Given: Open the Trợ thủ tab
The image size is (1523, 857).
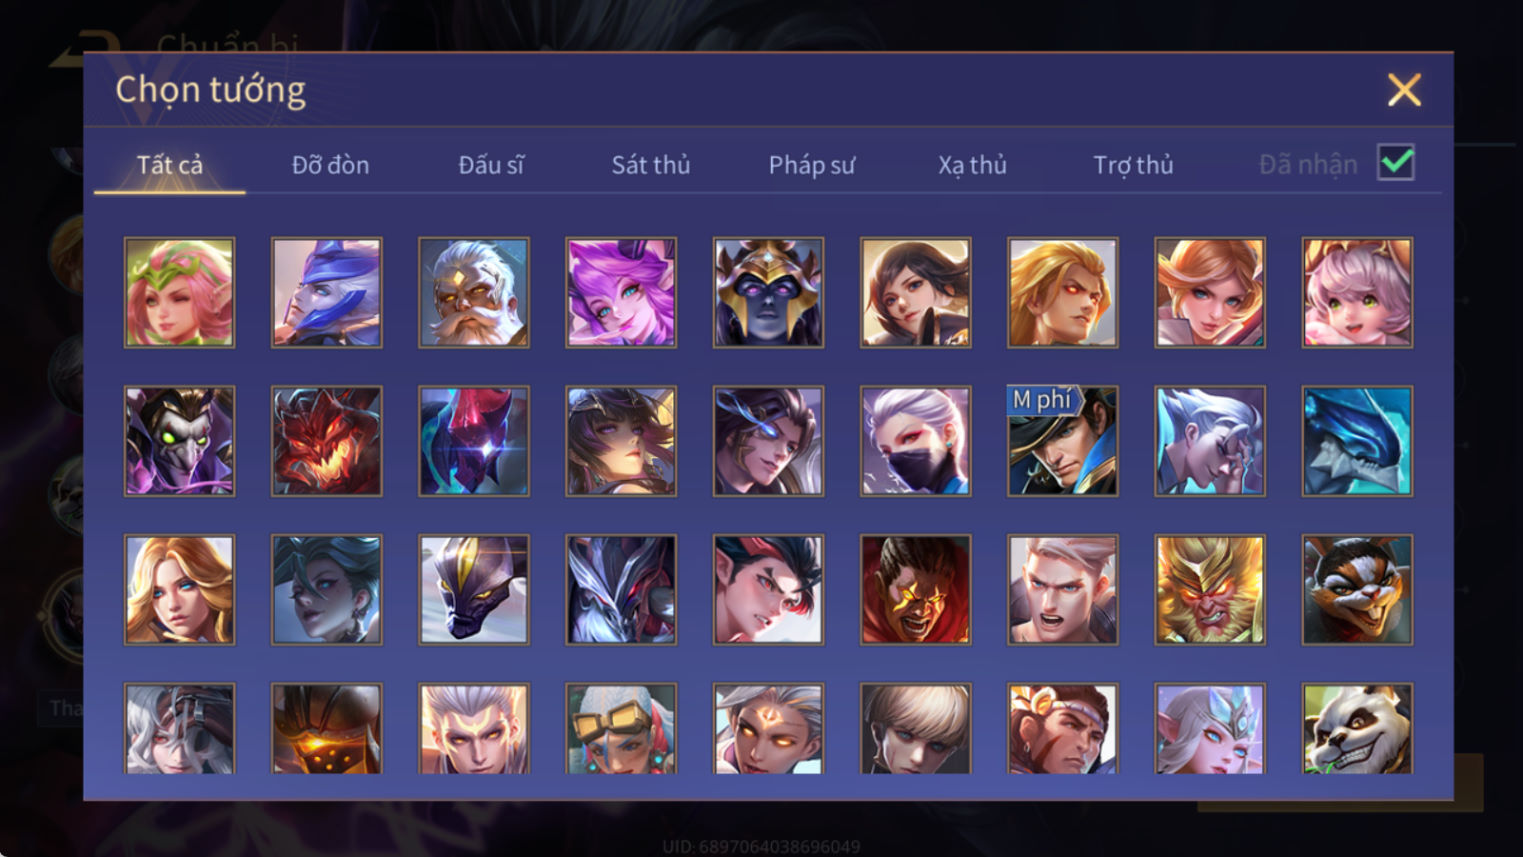Looking at the screenshot, I should [1133, 164].
